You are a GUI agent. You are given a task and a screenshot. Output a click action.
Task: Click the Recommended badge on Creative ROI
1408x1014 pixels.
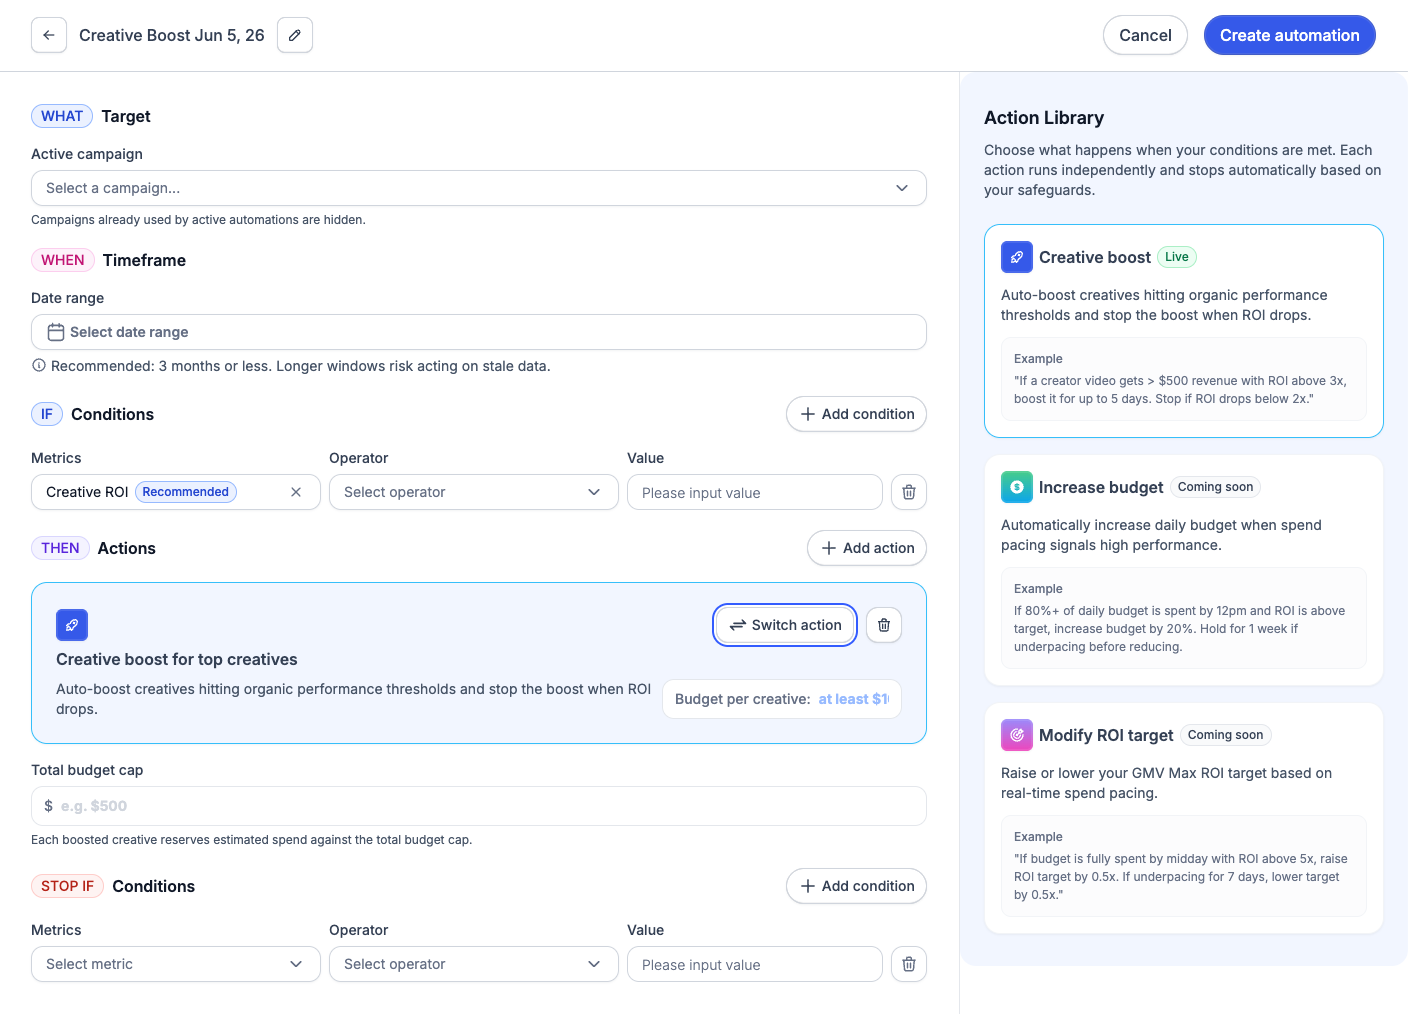coord(186,492)
